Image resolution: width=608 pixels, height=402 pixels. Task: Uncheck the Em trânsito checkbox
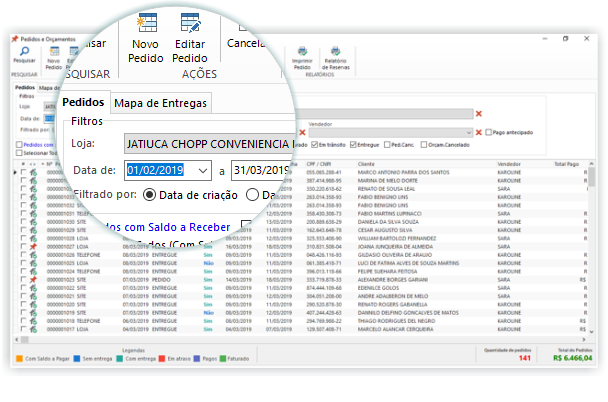[314, 145]
